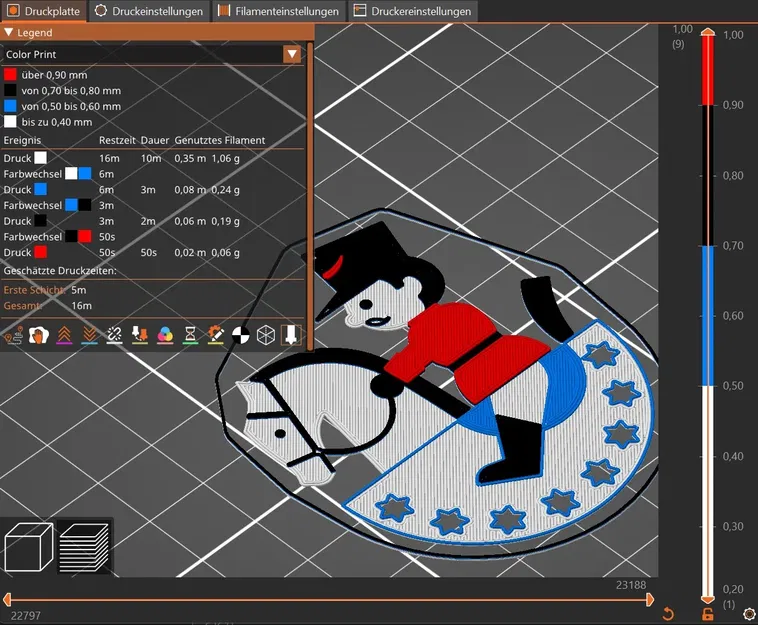
Task: Click black swatch in Druck 2m row
Action: pyautogui.click(x=41, y=221)
